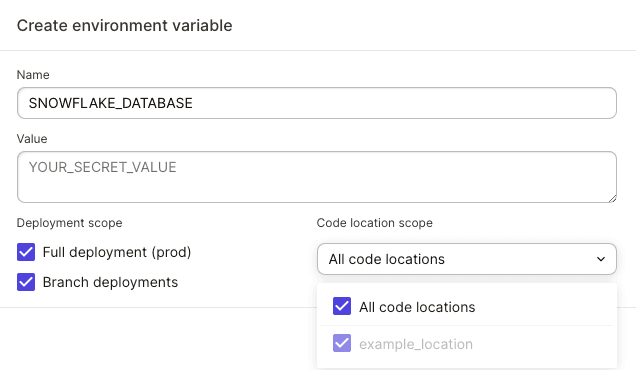Uncheck Branch deployments checkbox

coord(26,282)
